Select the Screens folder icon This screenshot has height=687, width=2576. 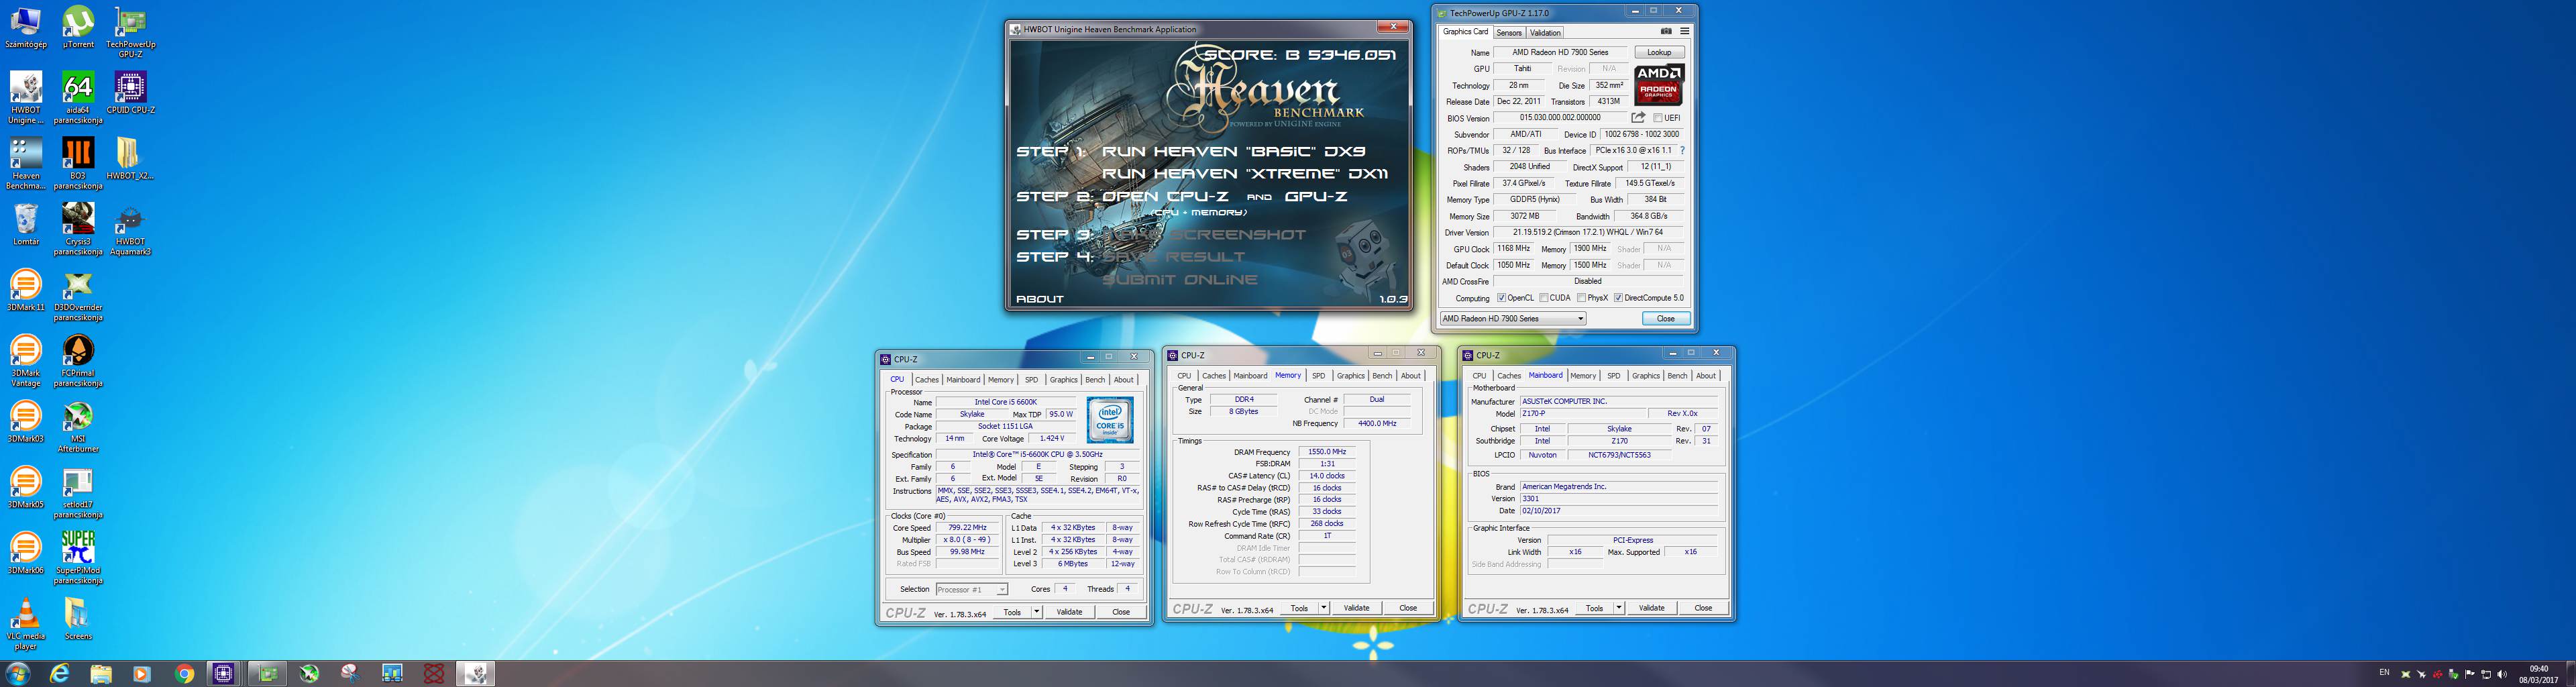point(78,618)
